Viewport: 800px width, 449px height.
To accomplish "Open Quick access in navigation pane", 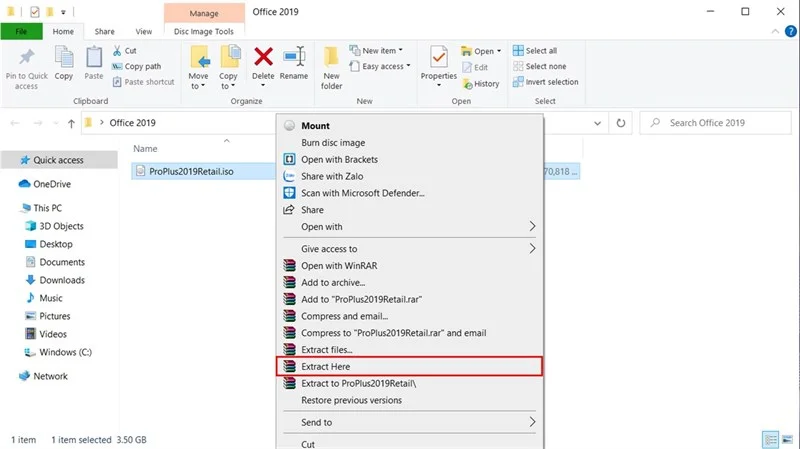I will pos(59,160).
